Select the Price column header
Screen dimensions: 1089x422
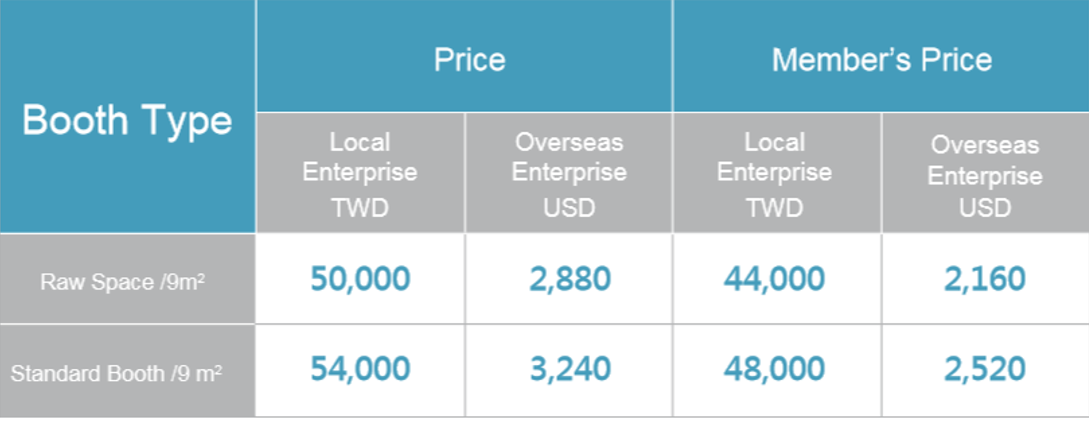click(x=464, y=56)
